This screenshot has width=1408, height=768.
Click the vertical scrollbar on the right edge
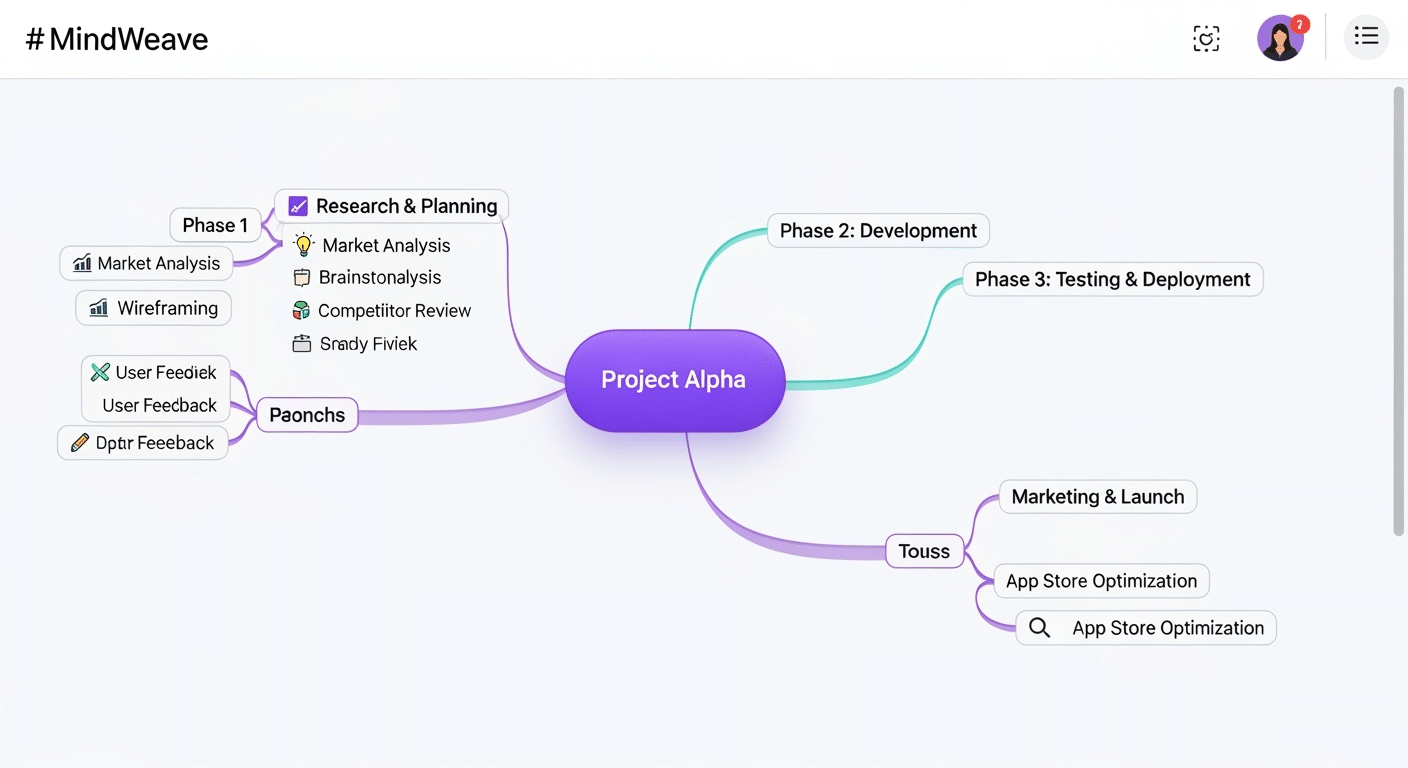[x=1400, y=300]
